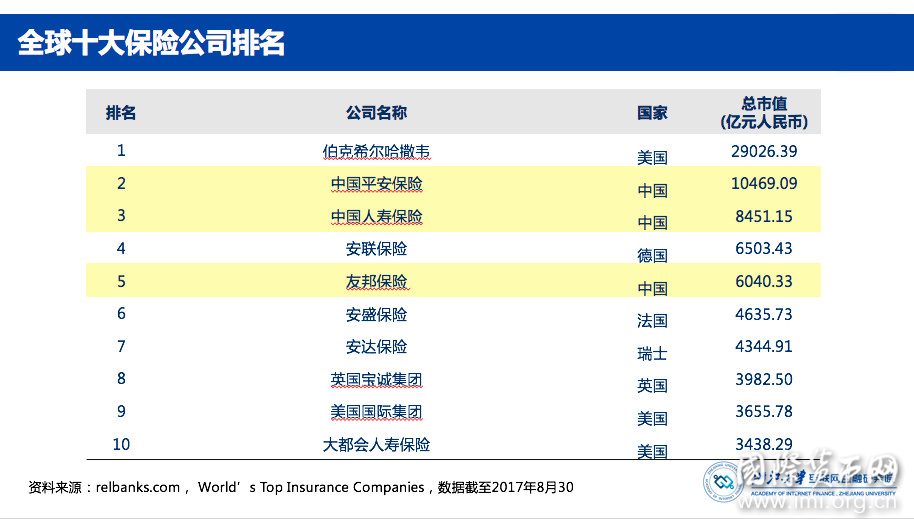
Task: Click rank number 7 for 安达保险
Action: click(x=121, y=346)
